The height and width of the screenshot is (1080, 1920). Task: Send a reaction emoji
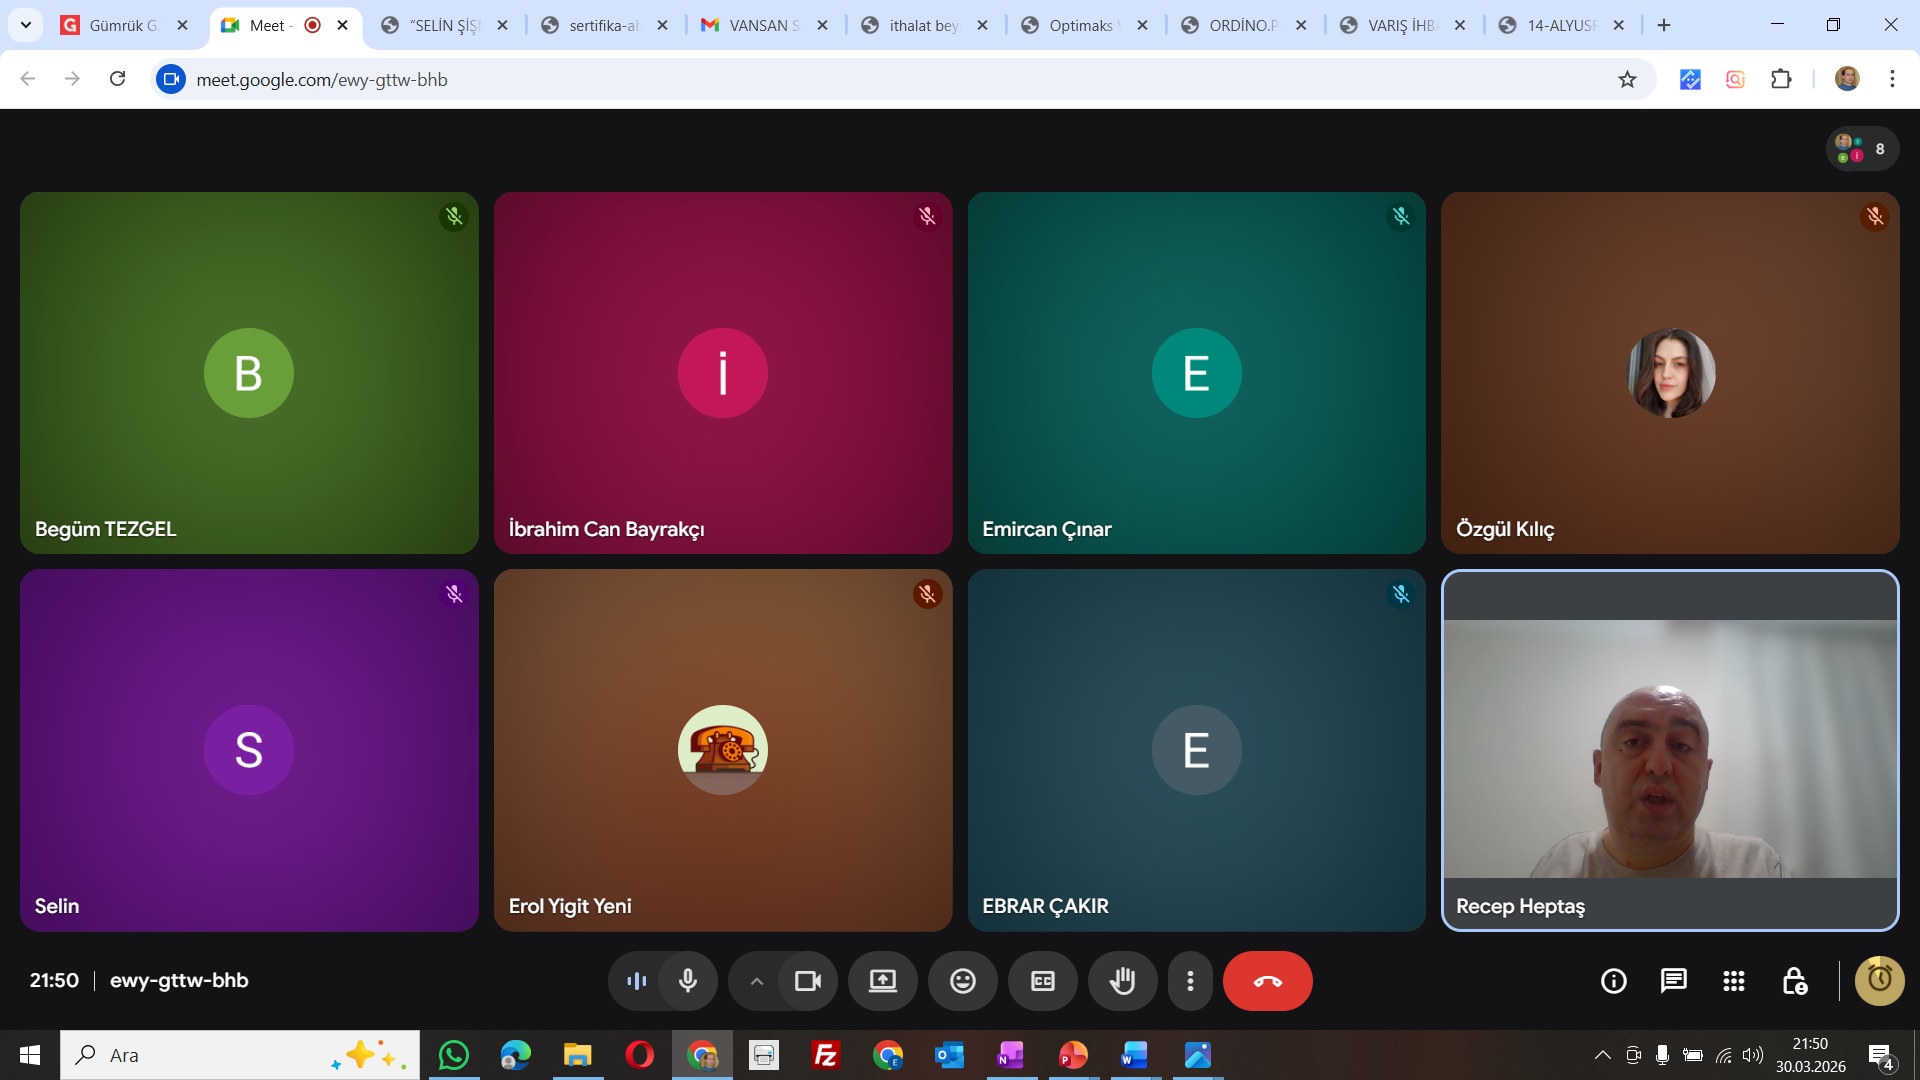tap(962, 981)
